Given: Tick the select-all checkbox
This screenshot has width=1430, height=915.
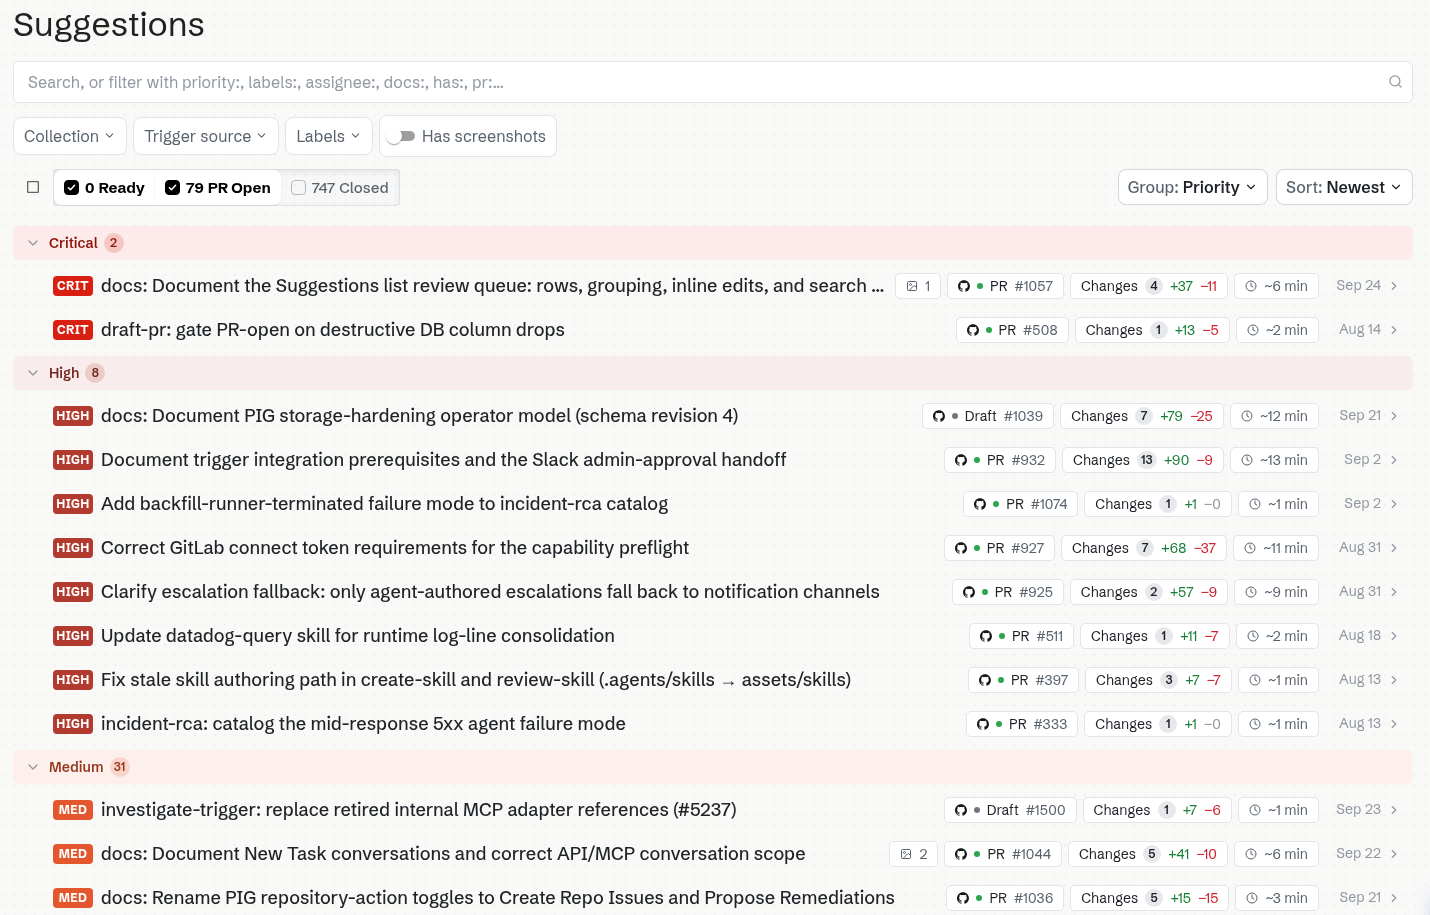Looking at the screenshot, I should (33, 187).
